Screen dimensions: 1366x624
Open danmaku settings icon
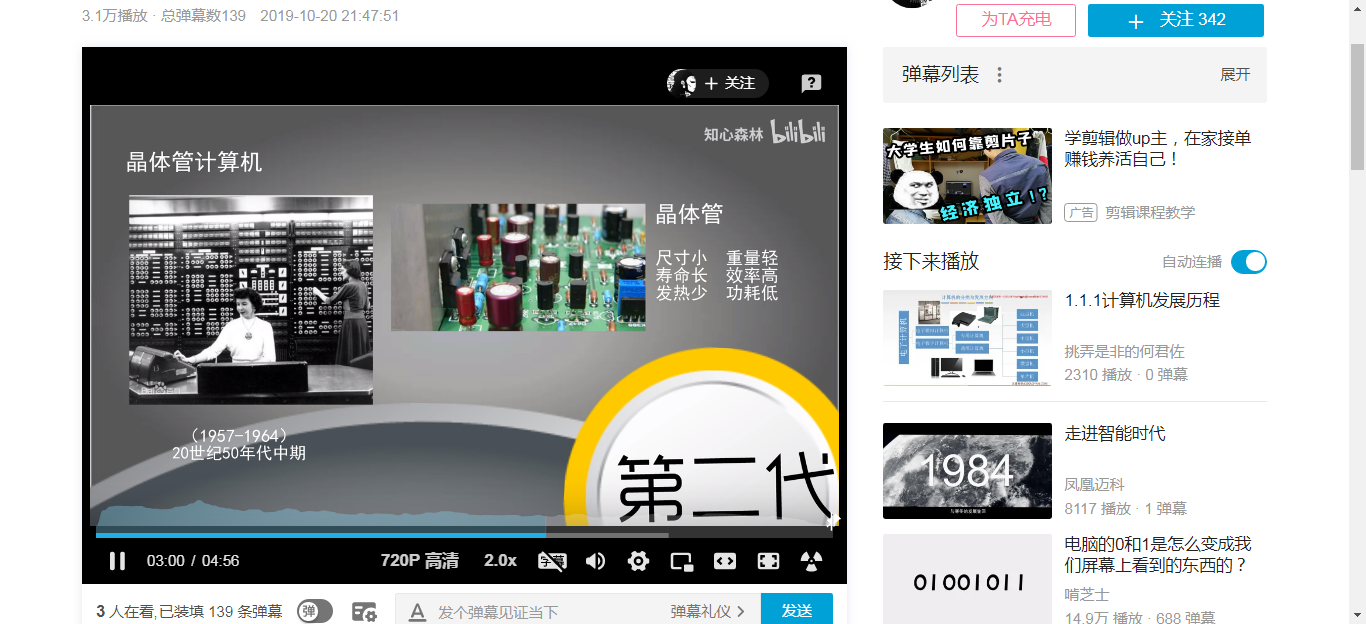click(364, 612)
